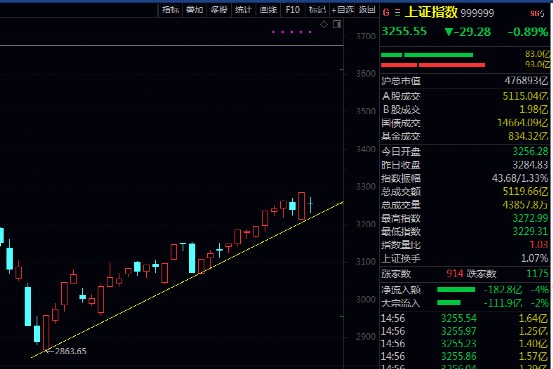Viewport: 553px width, 369px height.
Task: Click the diamond icon above the chart
Action: pos(324,24)
